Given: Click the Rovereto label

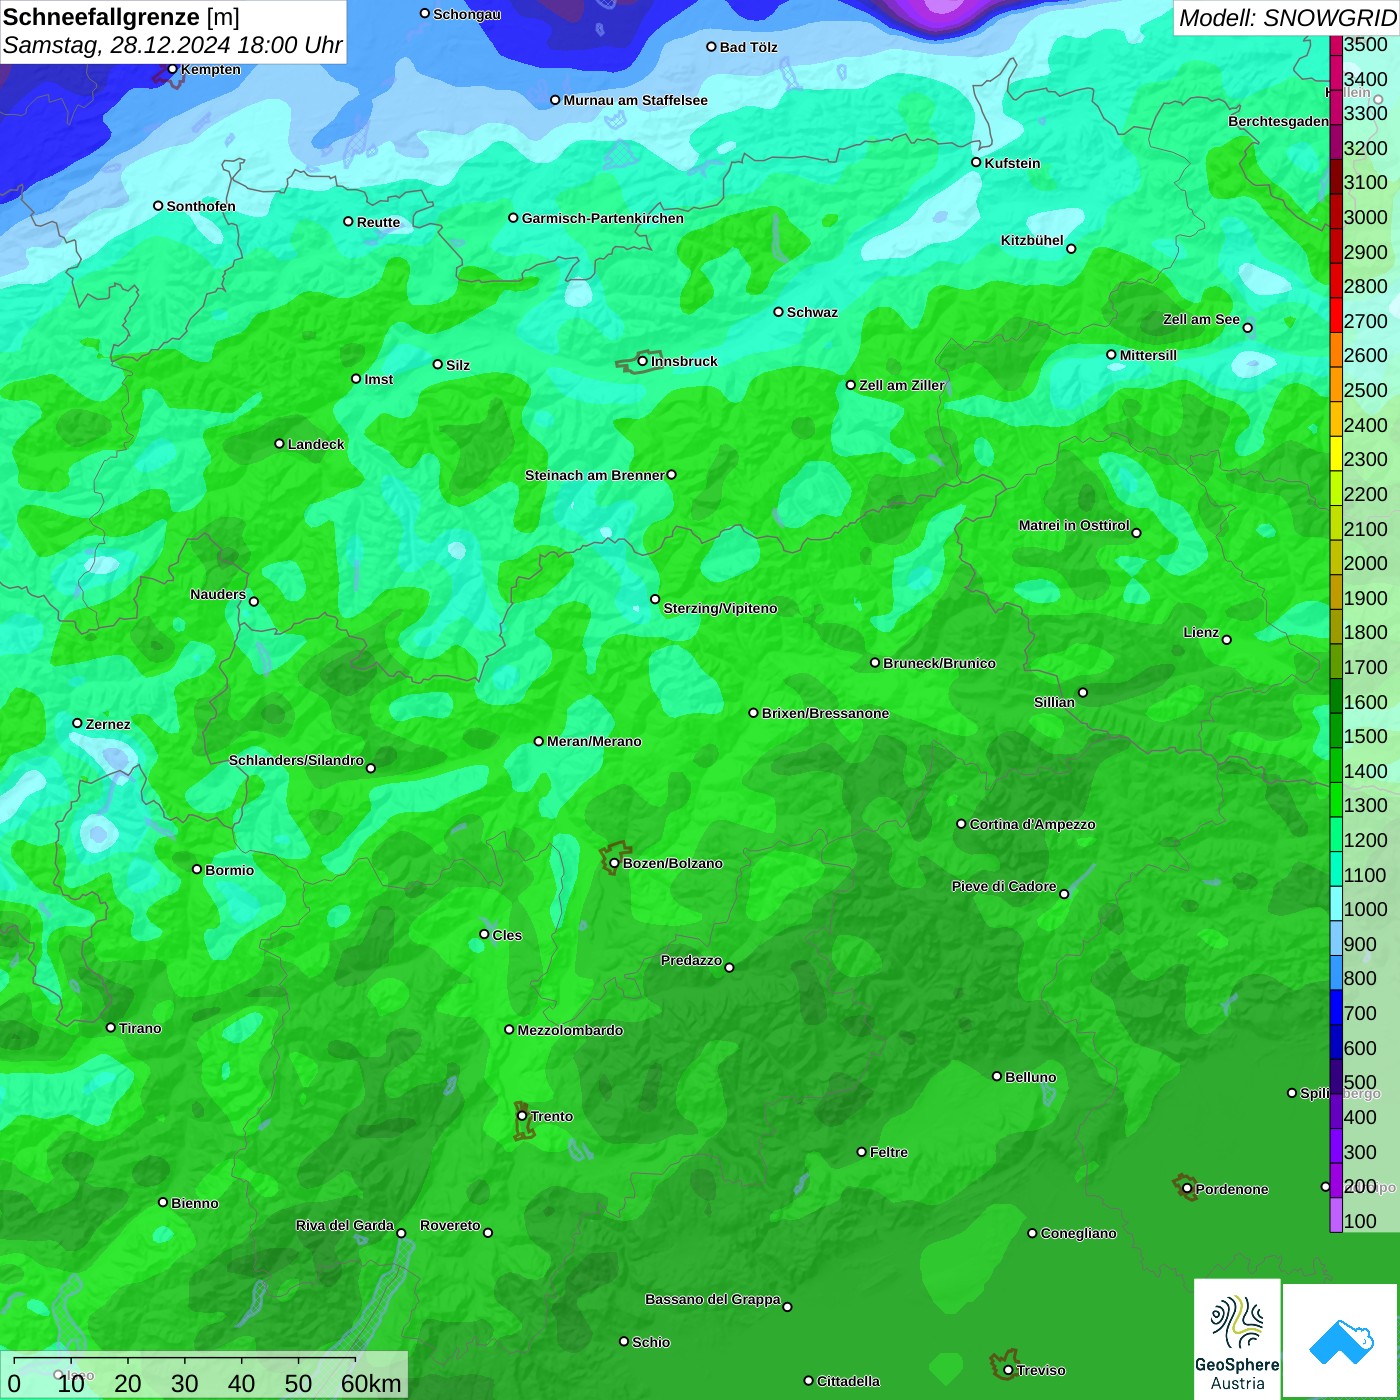Looking at the screenshot, I should [x=450, y=1225].
